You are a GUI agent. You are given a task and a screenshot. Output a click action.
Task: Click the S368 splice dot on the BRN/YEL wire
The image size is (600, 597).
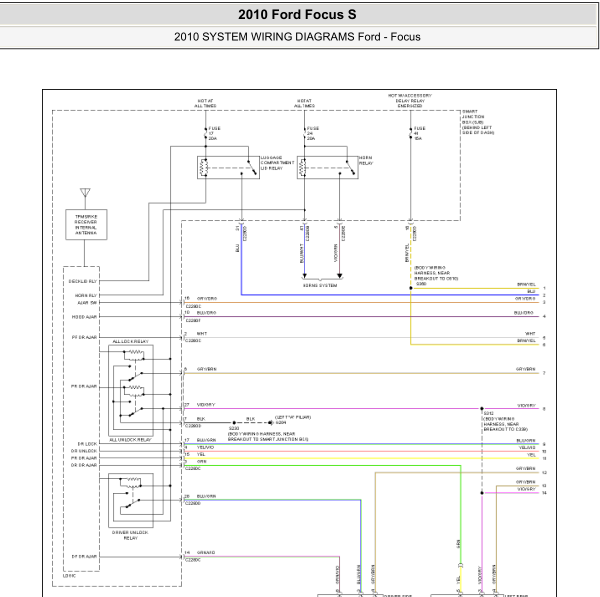[411, 288]
